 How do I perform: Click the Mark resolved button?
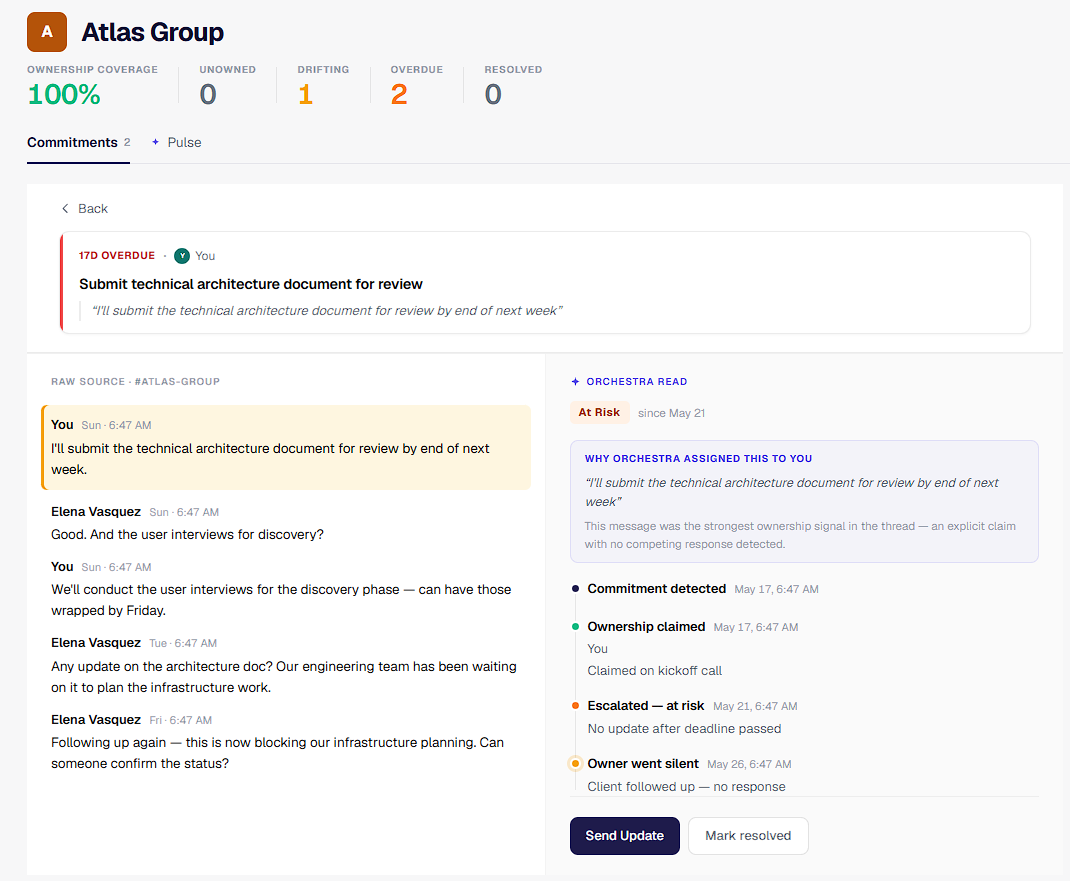click(748, 836)
